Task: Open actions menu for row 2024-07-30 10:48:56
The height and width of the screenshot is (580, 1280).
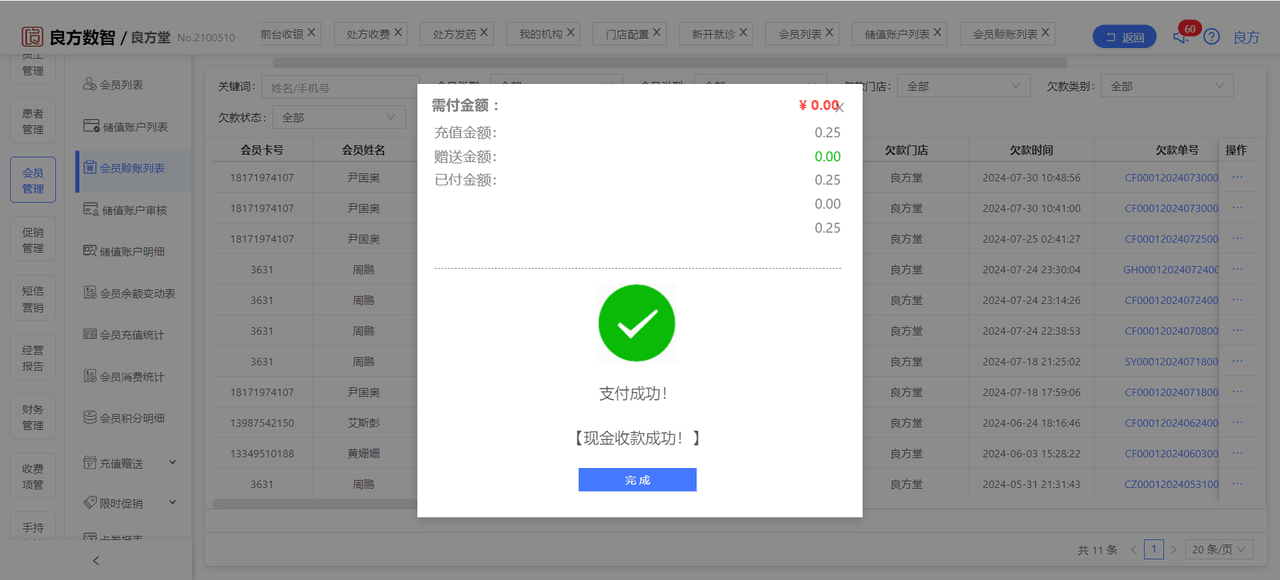Action: 1237,177
